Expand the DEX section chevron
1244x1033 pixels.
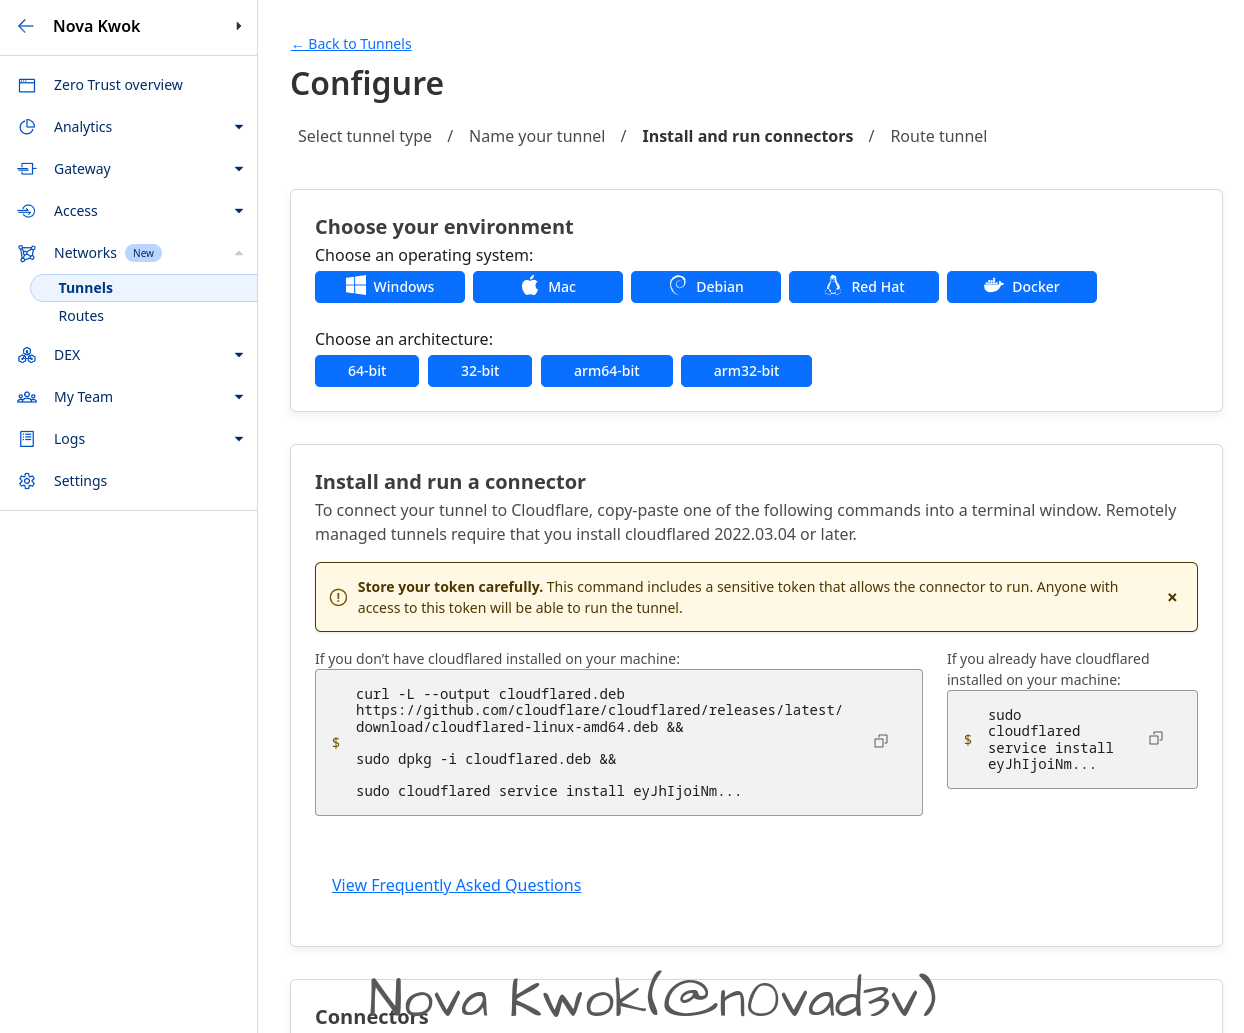pos(239,355)
